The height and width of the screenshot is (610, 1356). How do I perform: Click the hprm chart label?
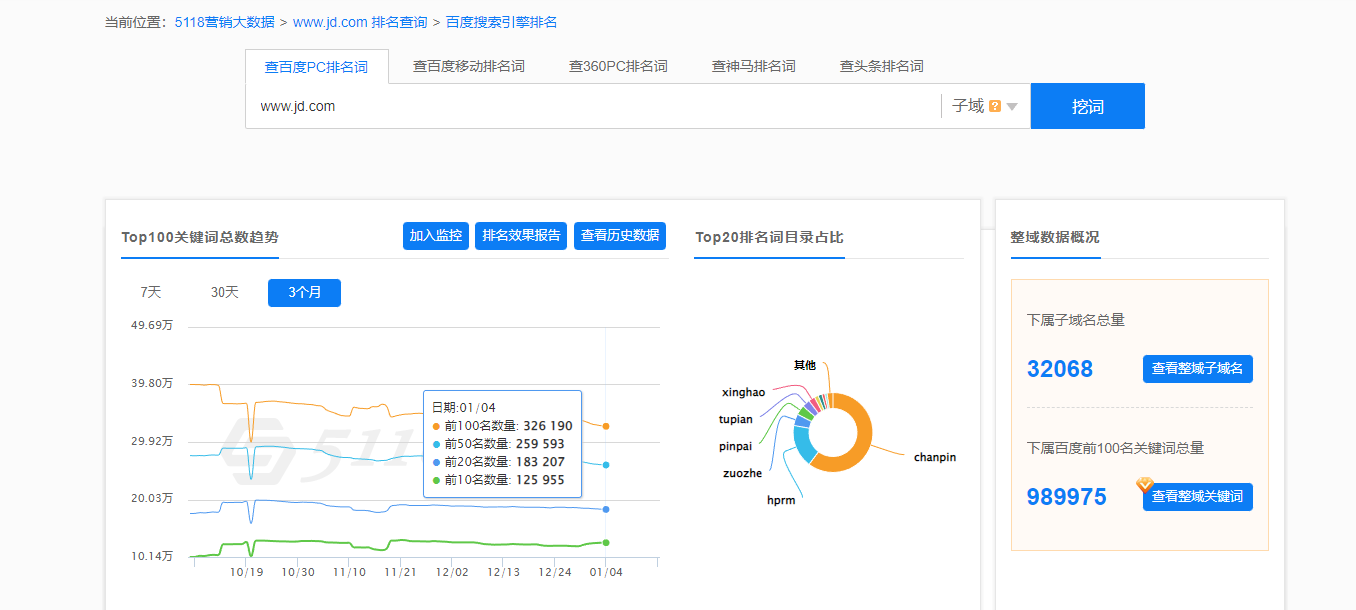[781, 500]
